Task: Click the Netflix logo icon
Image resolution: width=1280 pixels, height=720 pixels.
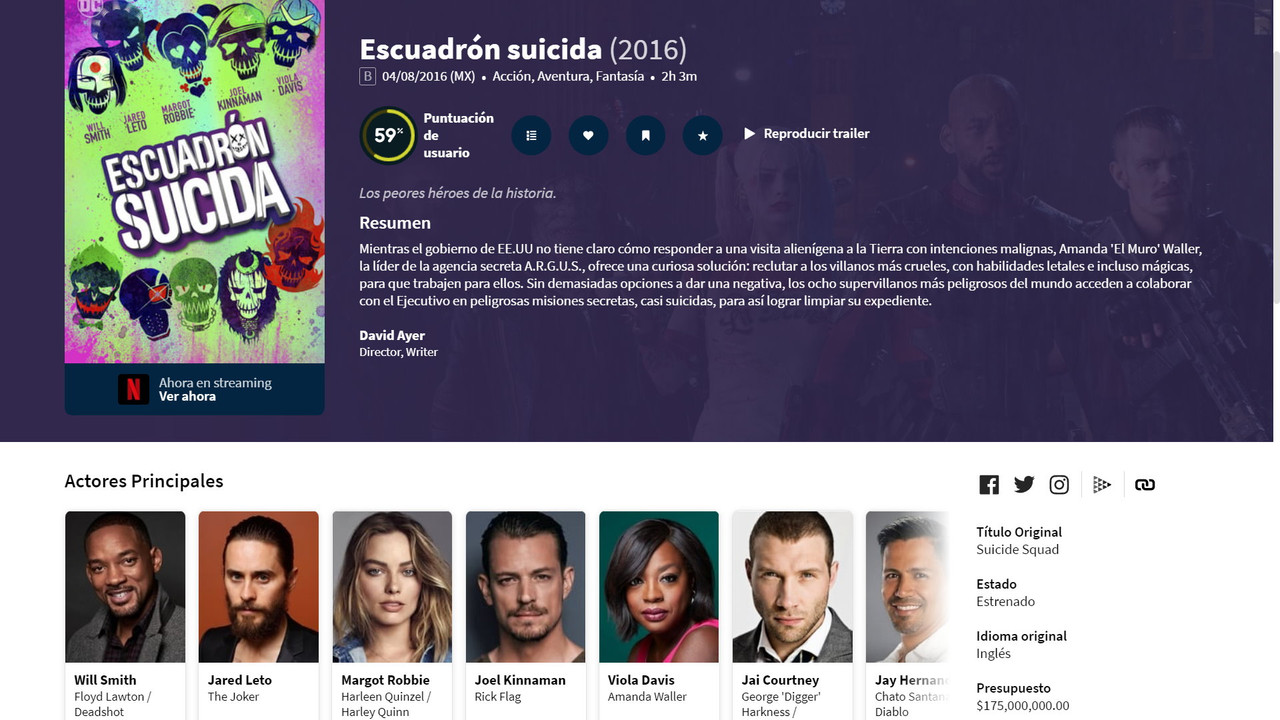Action: [x=133, y=389]
